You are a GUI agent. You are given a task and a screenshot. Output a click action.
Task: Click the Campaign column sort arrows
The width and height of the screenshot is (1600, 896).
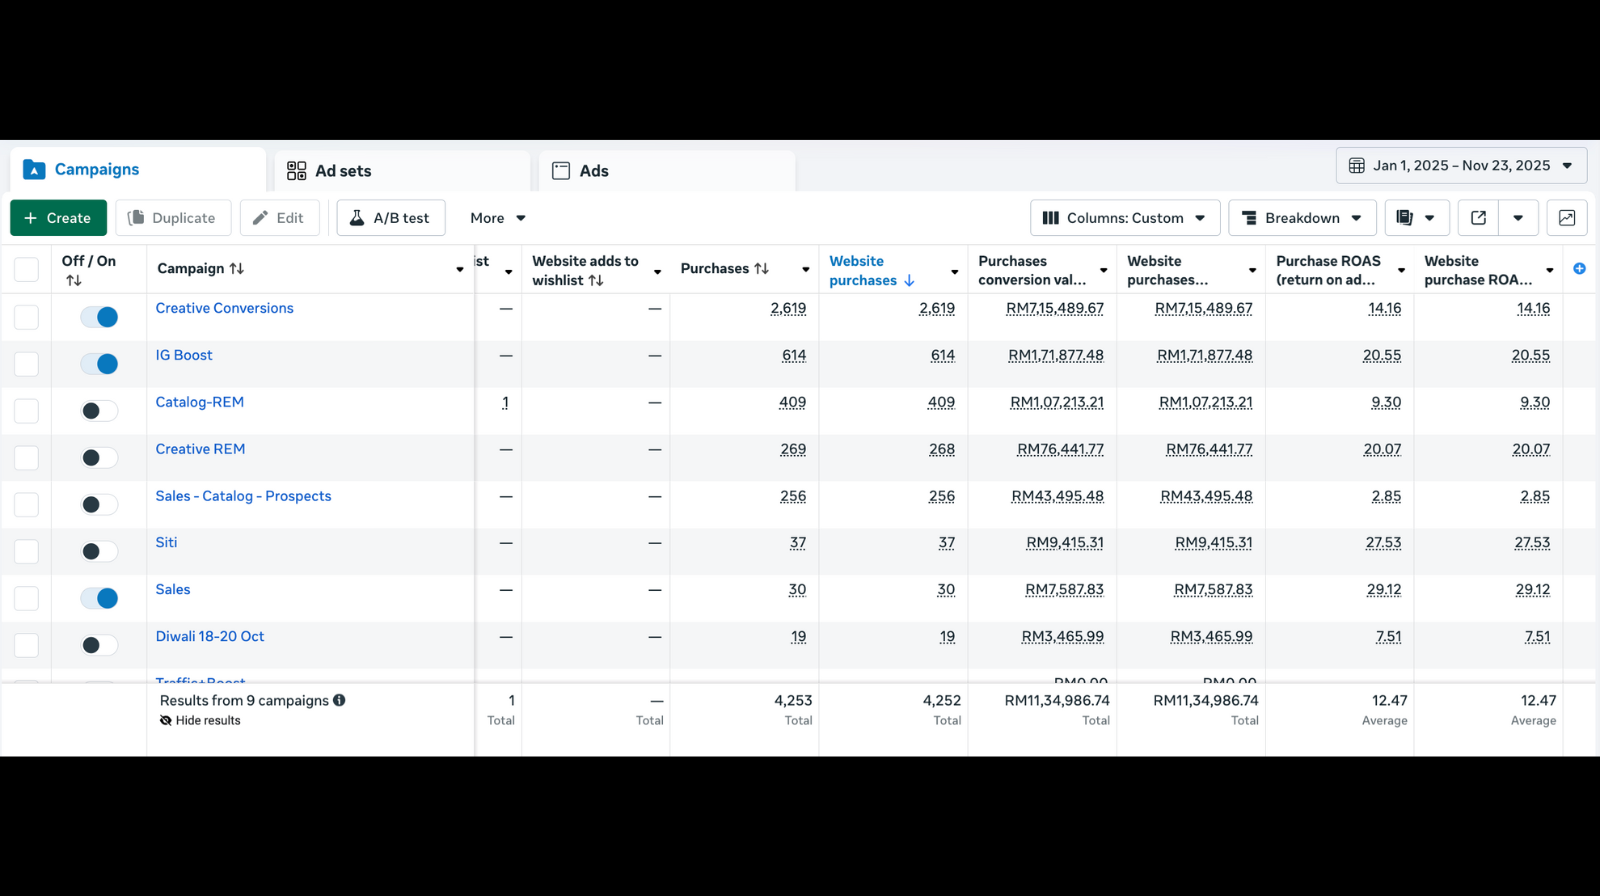[237, 269]
